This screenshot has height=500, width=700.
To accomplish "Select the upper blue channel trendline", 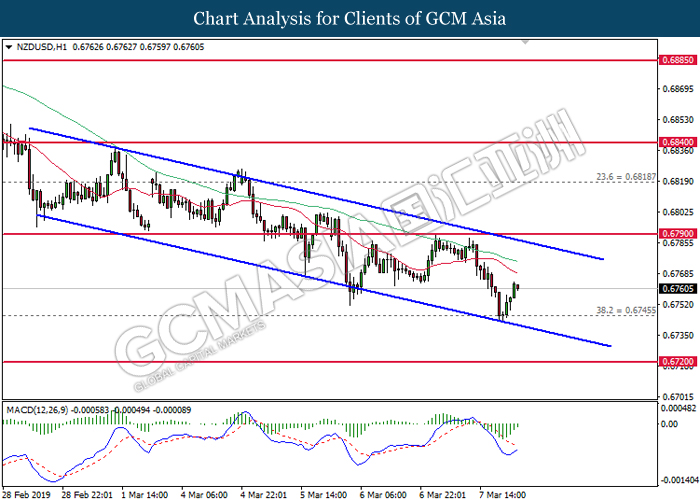I will (300, 190).
